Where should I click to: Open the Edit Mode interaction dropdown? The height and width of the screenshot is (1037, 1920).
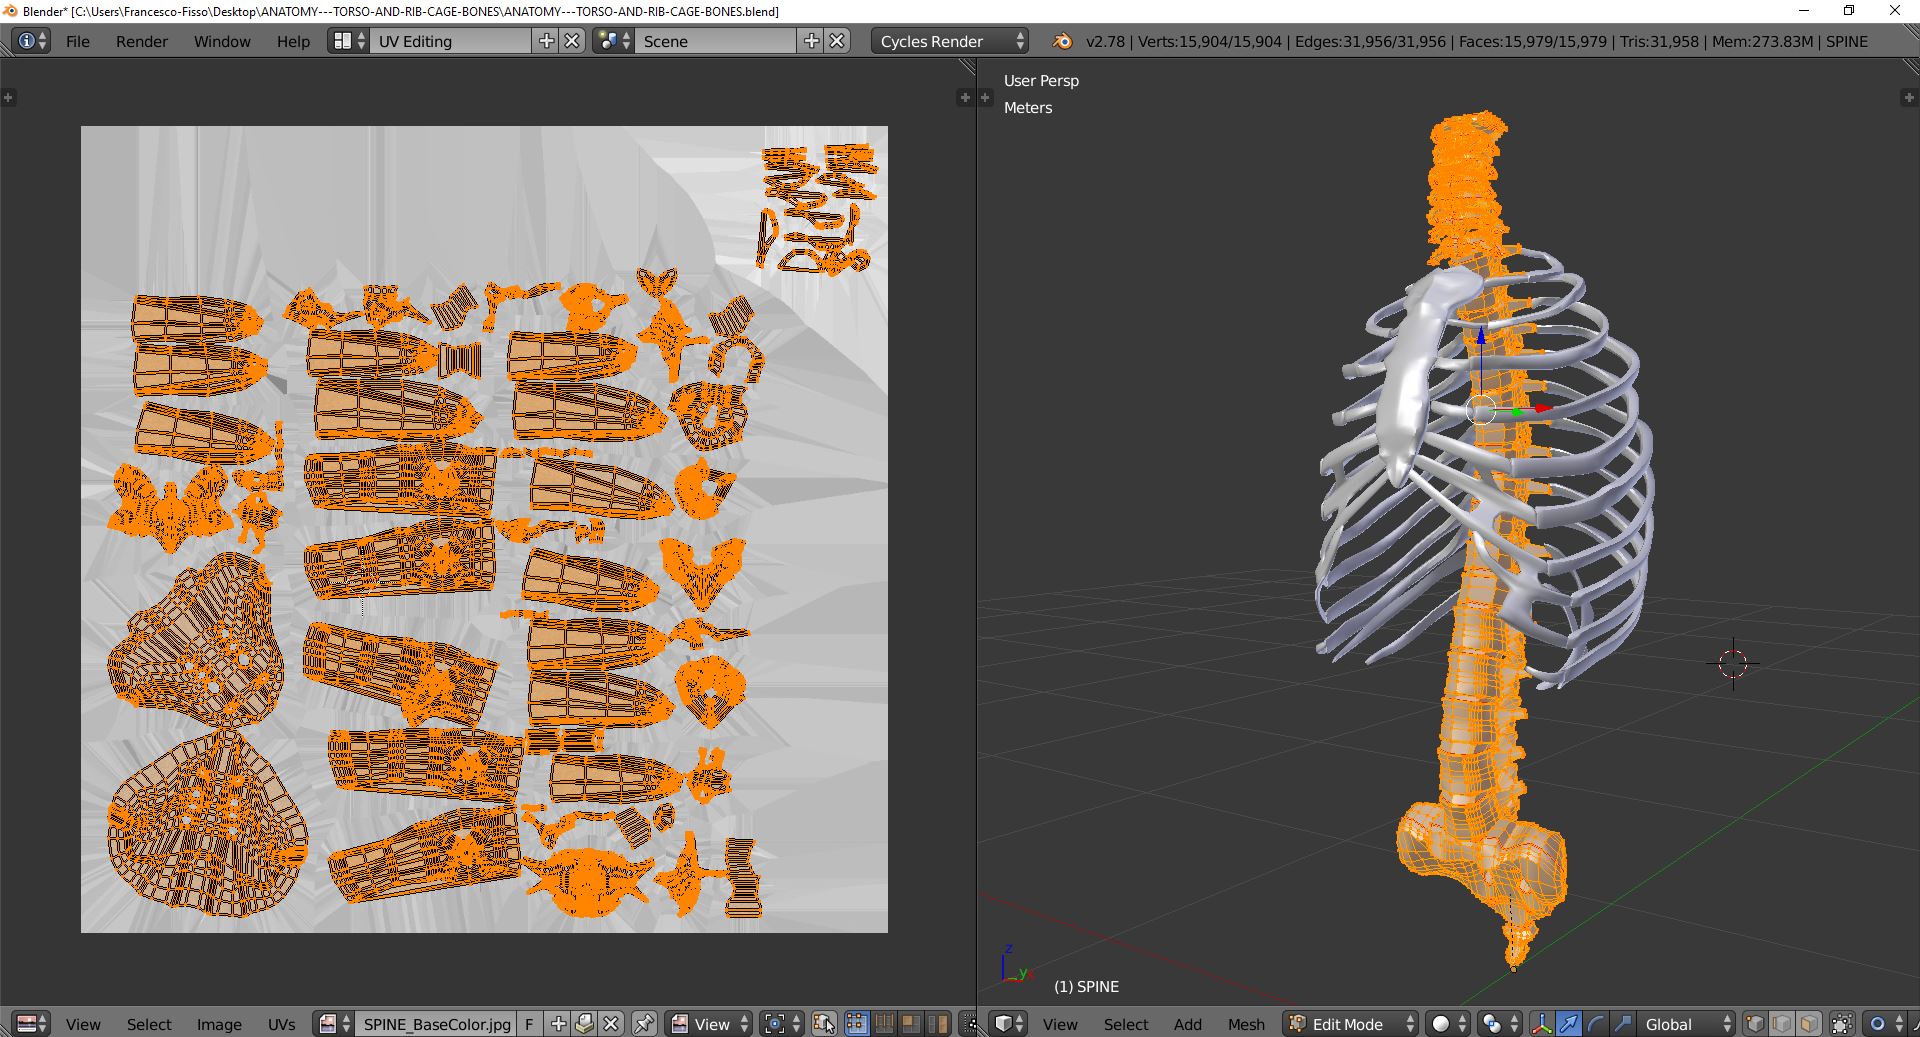click(1350, 1023)
